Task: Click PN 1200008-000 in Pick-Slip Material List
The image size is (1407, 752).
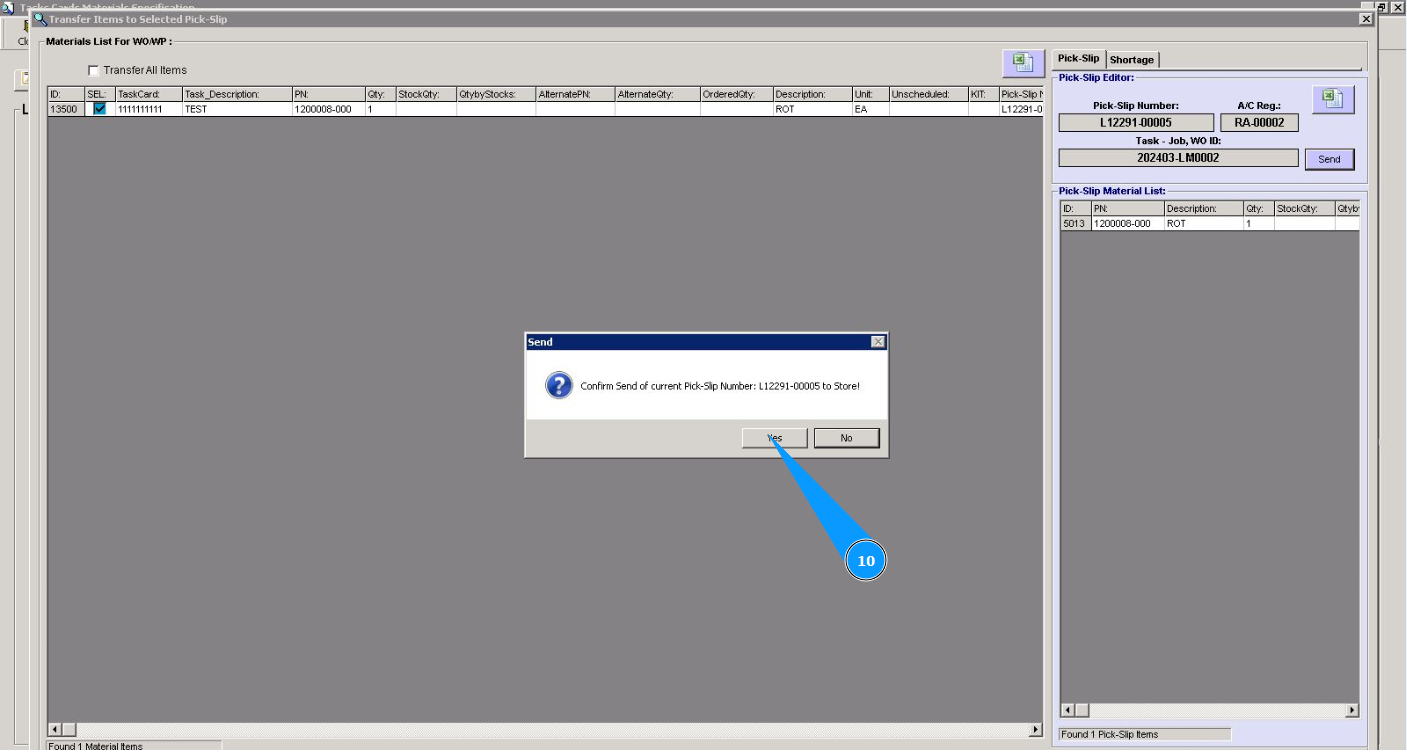Action: click(x=1127, y=224)
